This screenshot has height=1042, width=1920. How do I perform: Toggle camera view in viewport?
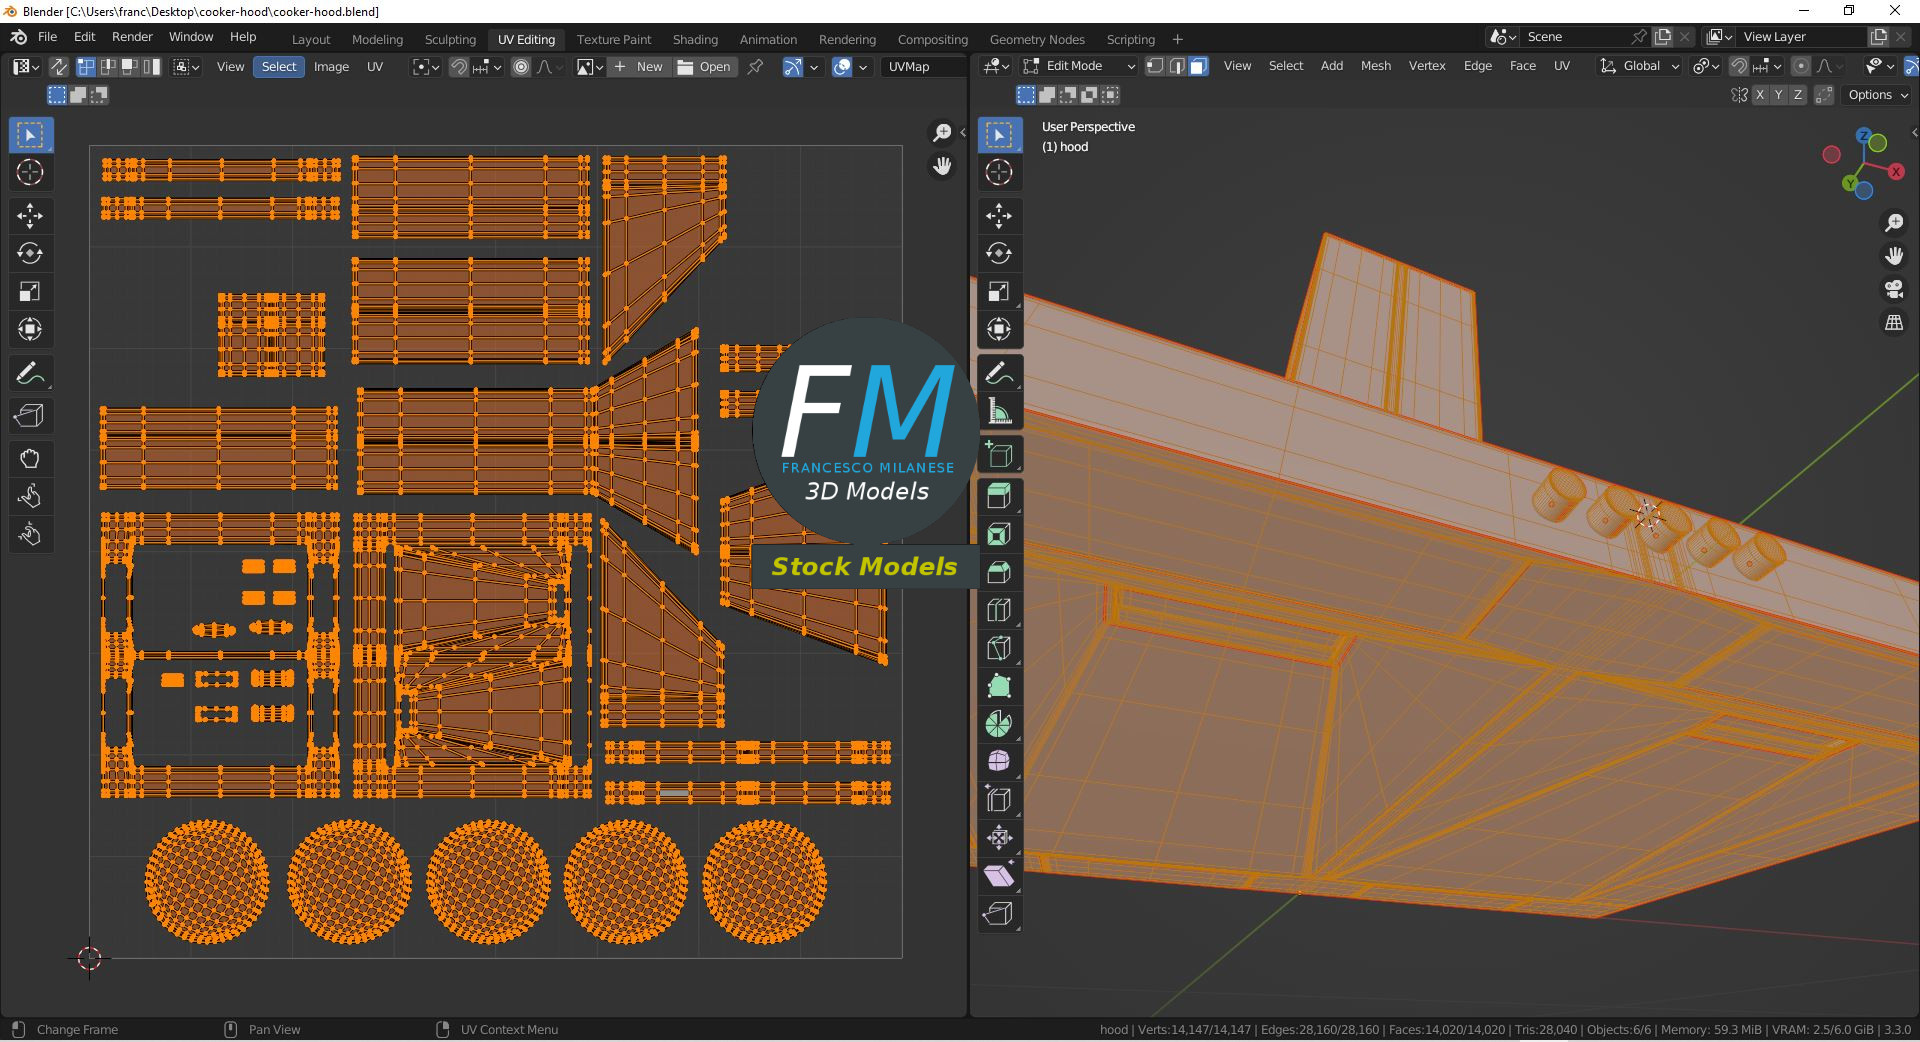click(1894, 290)
